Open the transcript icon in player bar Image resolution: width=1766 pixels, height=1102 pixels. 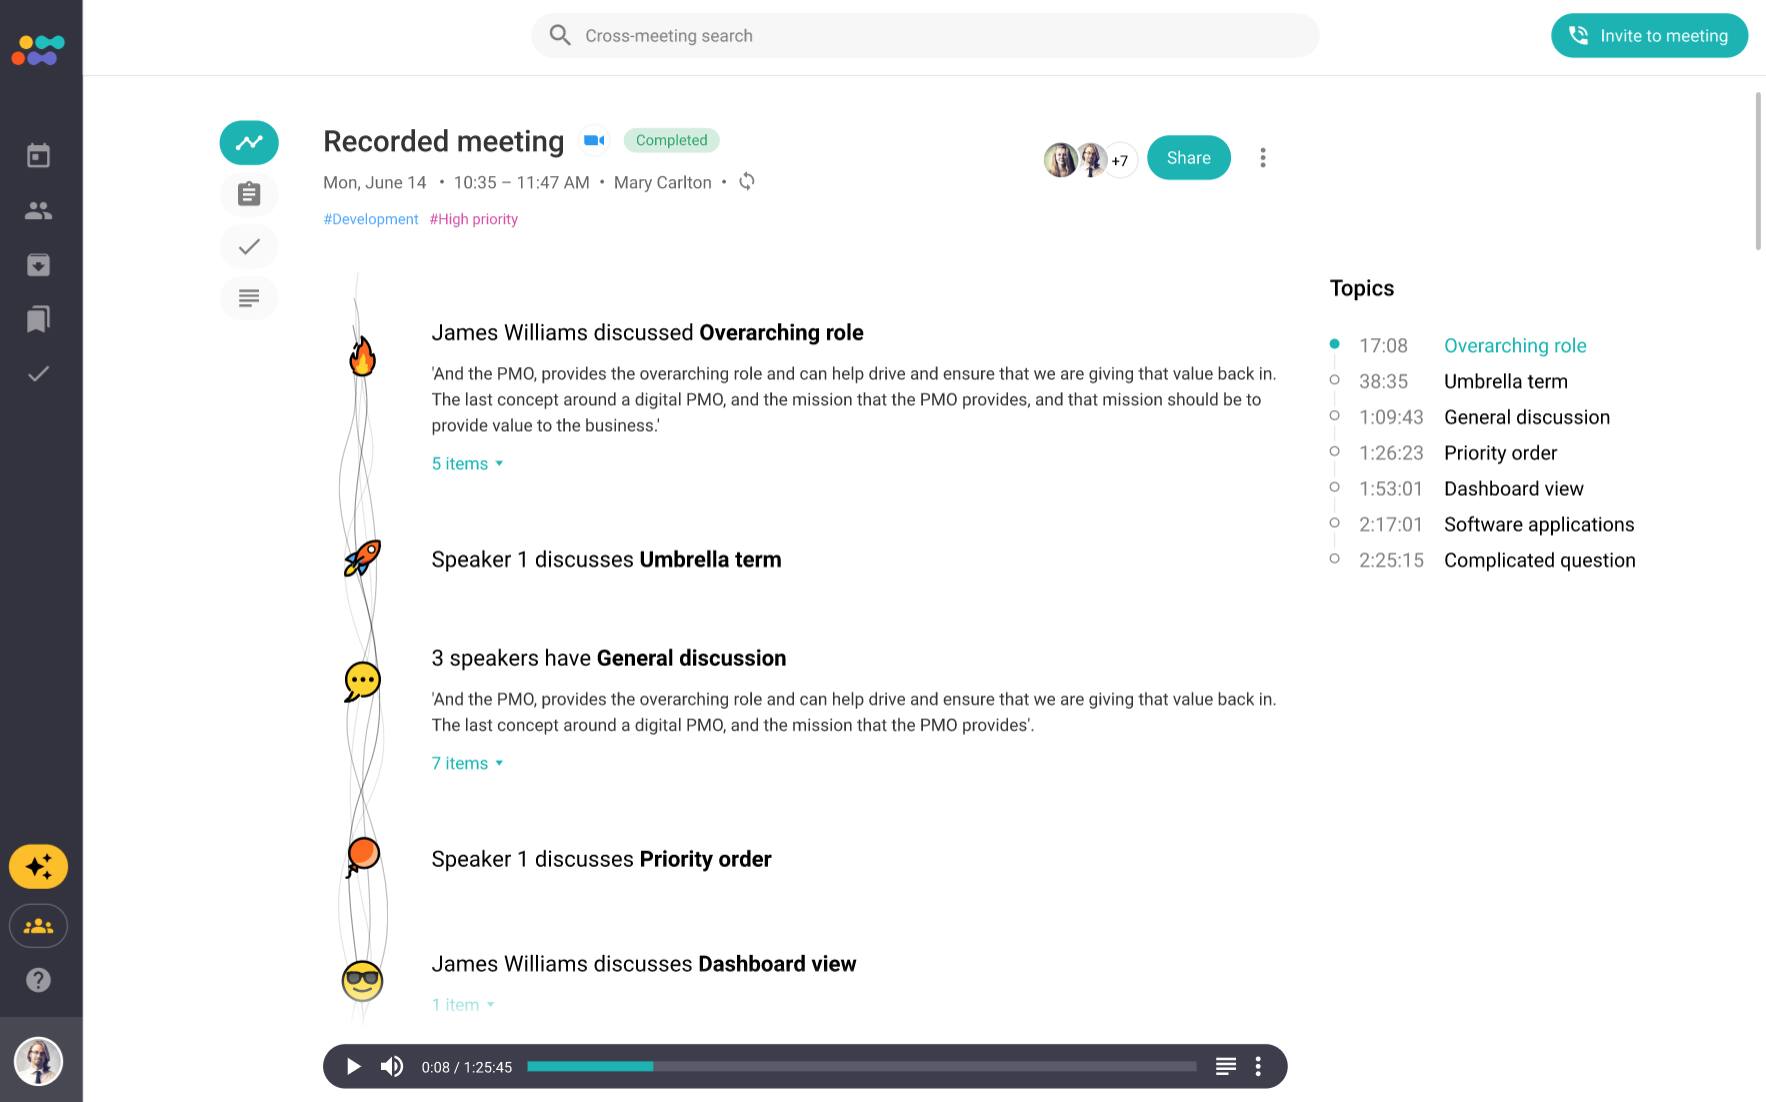coord(1225,1067)
